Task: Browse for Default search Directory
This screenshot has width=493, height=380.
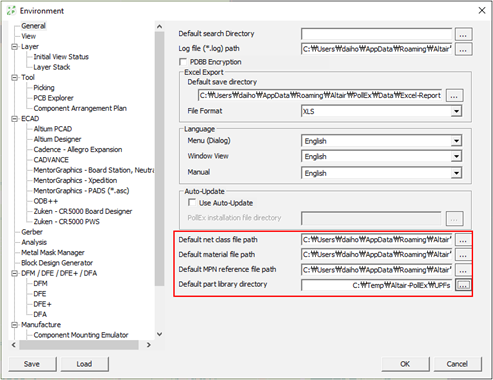Action: coord(463,34)
